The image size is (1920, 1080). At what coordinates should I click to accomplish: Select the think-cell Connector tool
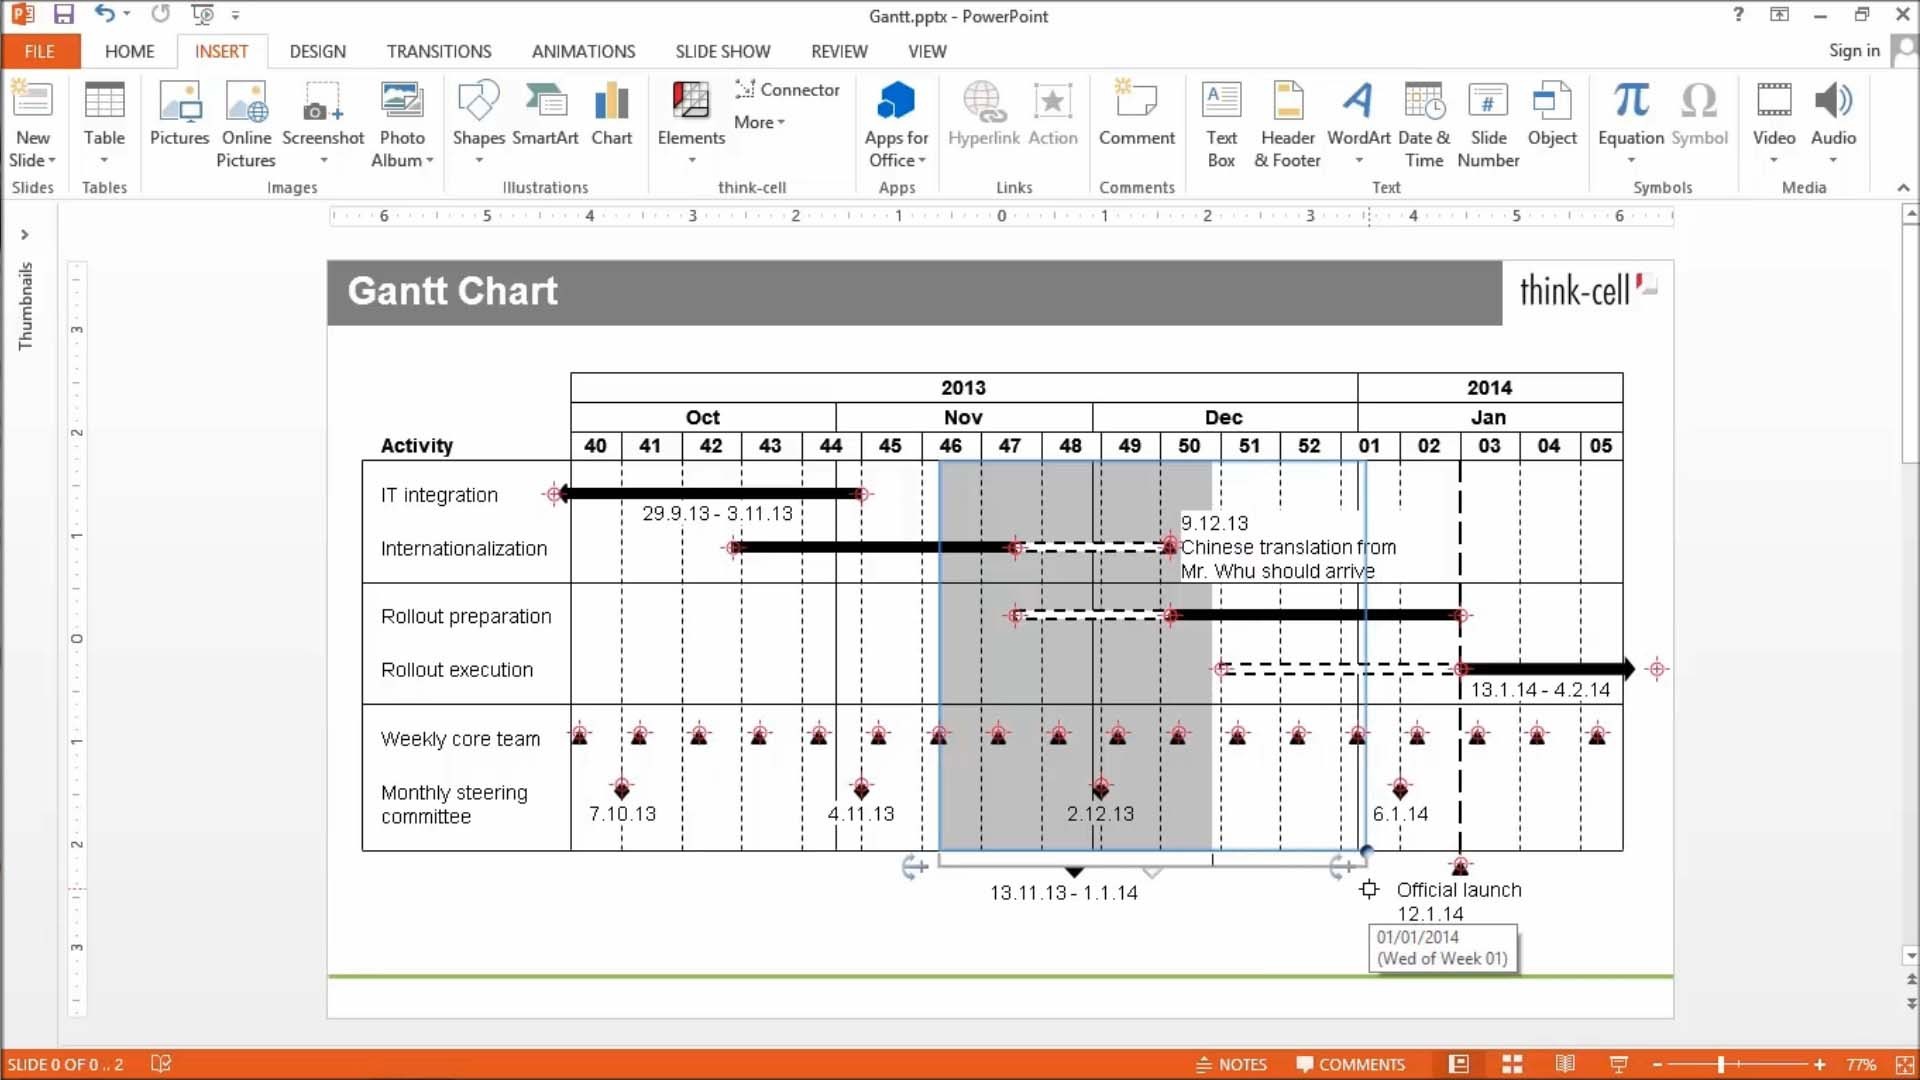(x=788, y=90)
